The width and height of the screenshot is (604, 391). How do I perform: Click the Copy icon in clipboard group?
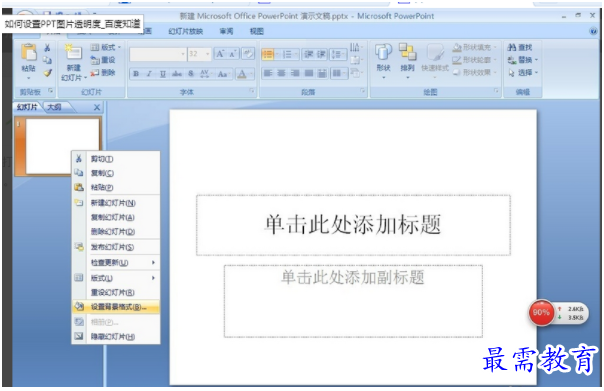[47, 60]
